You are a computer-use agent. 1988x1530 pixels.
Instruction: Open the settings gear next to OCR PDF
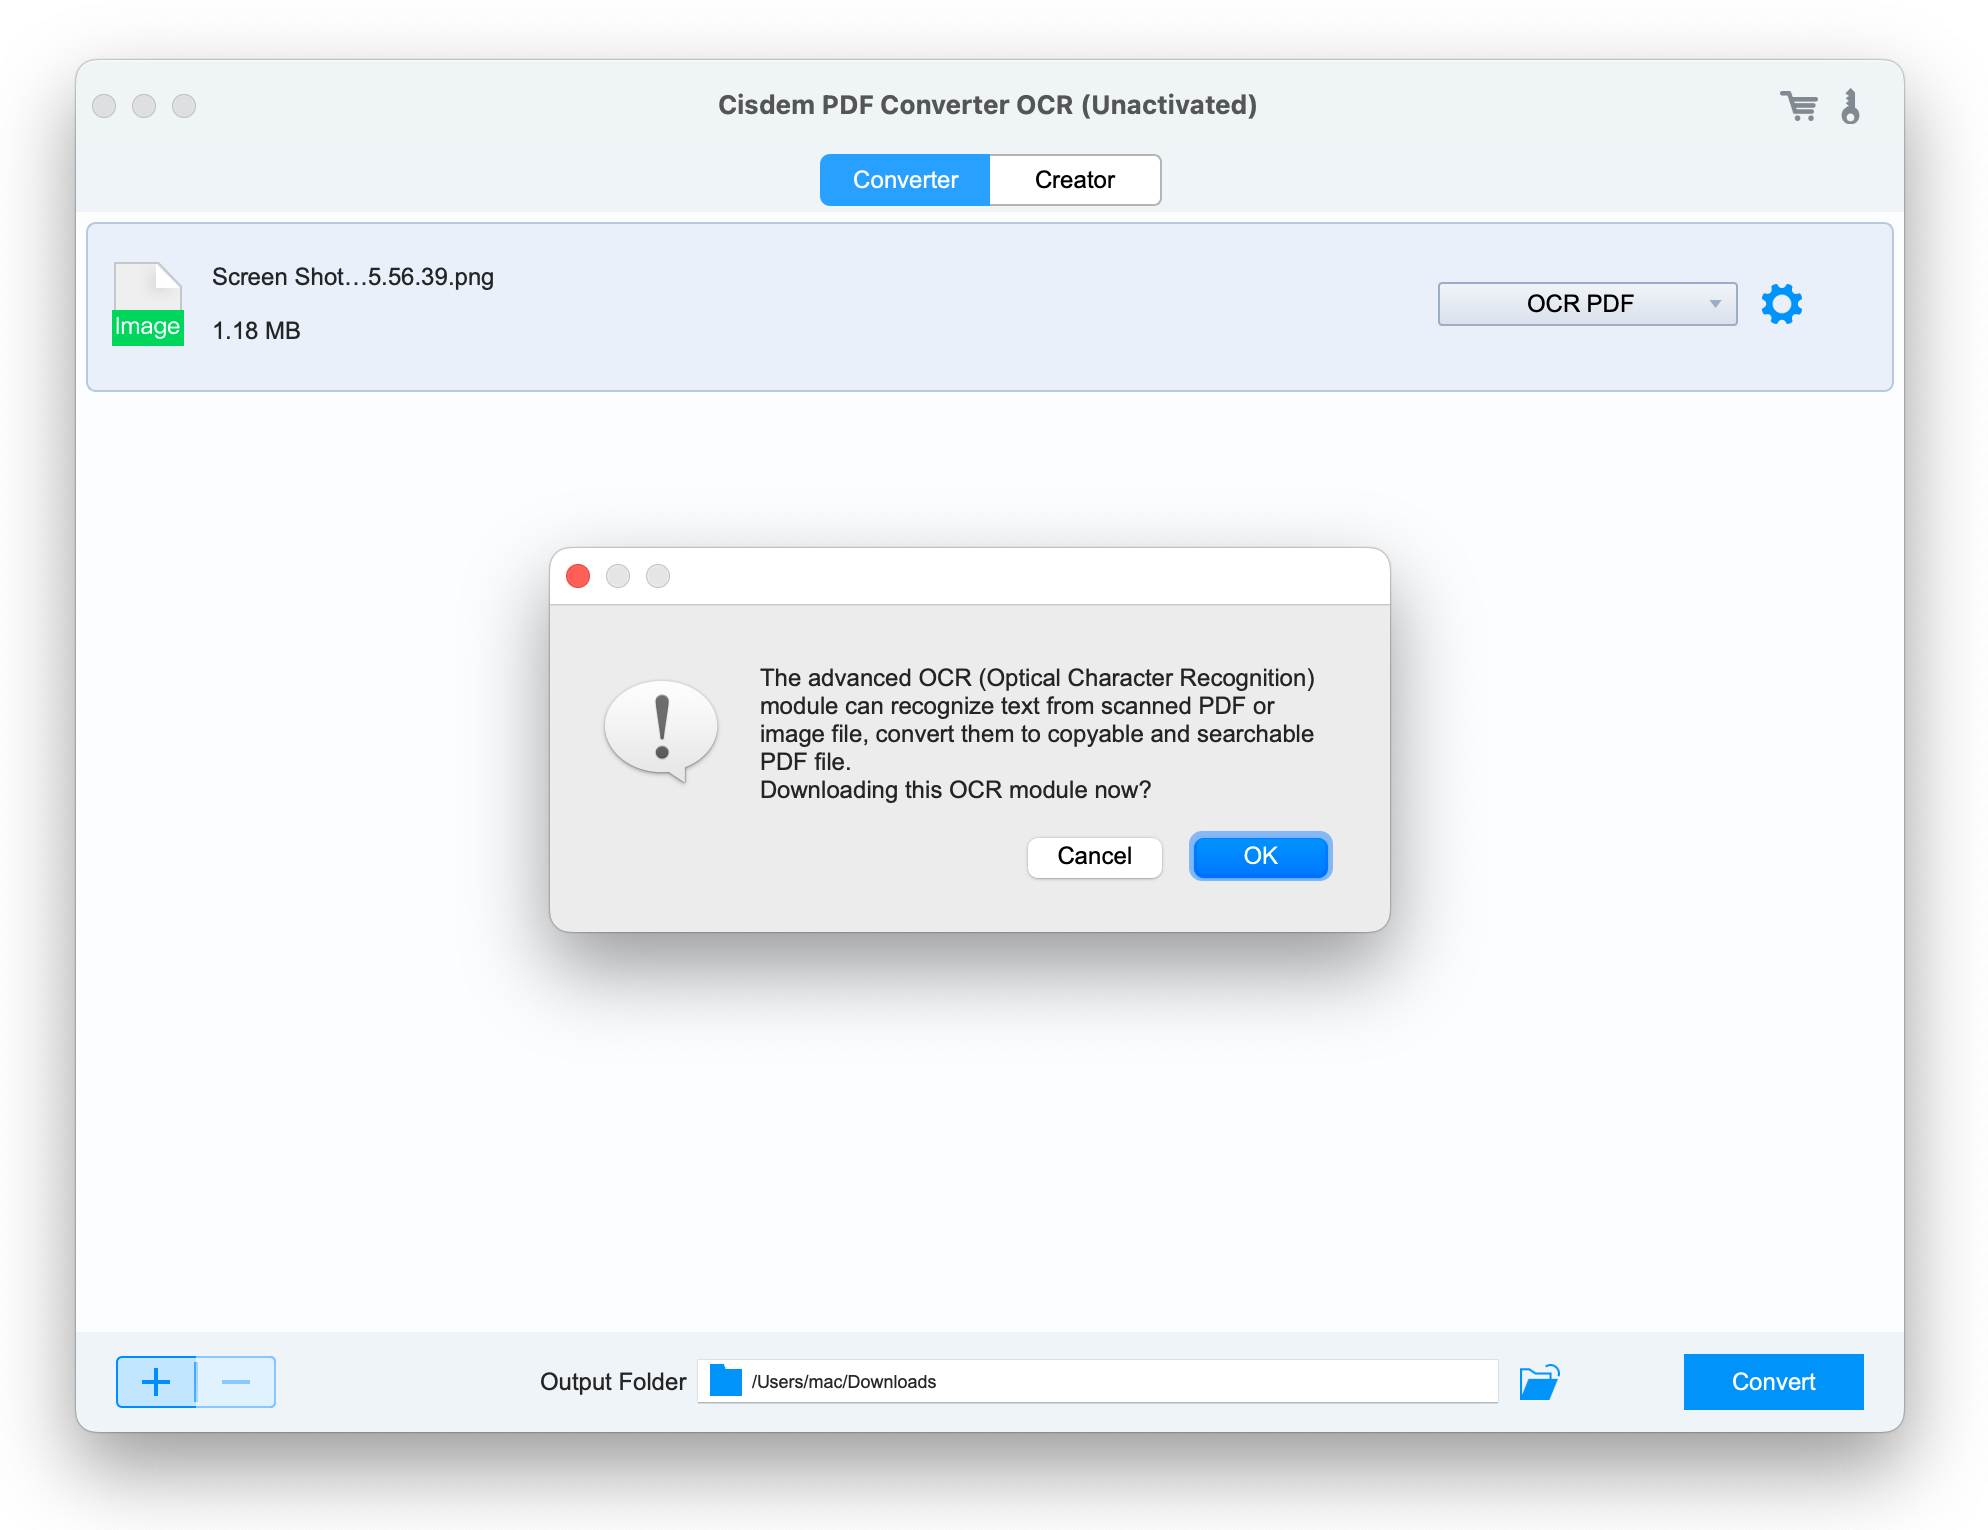point(1784,305)
